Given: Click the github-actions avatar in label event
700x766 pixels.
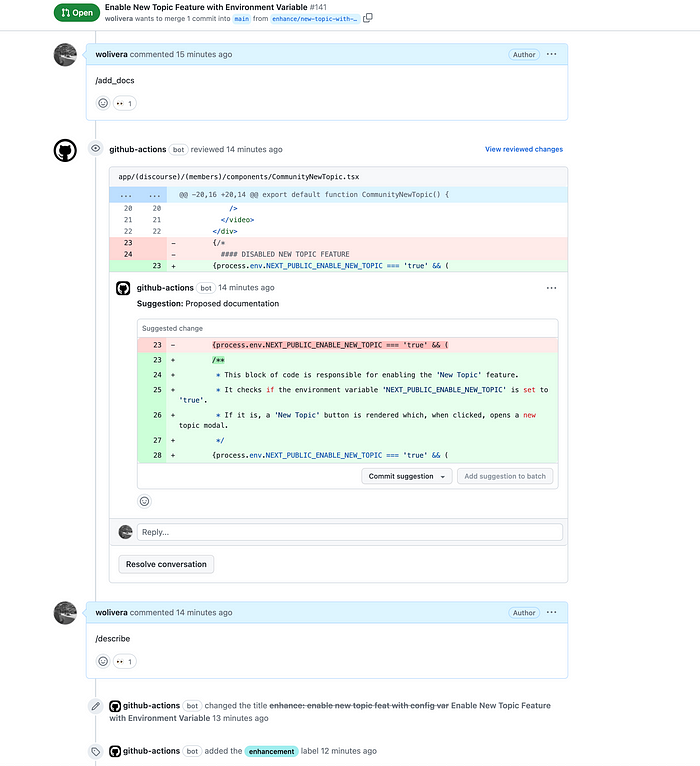Looking at the screenshot, I should [x=115, y=751].
